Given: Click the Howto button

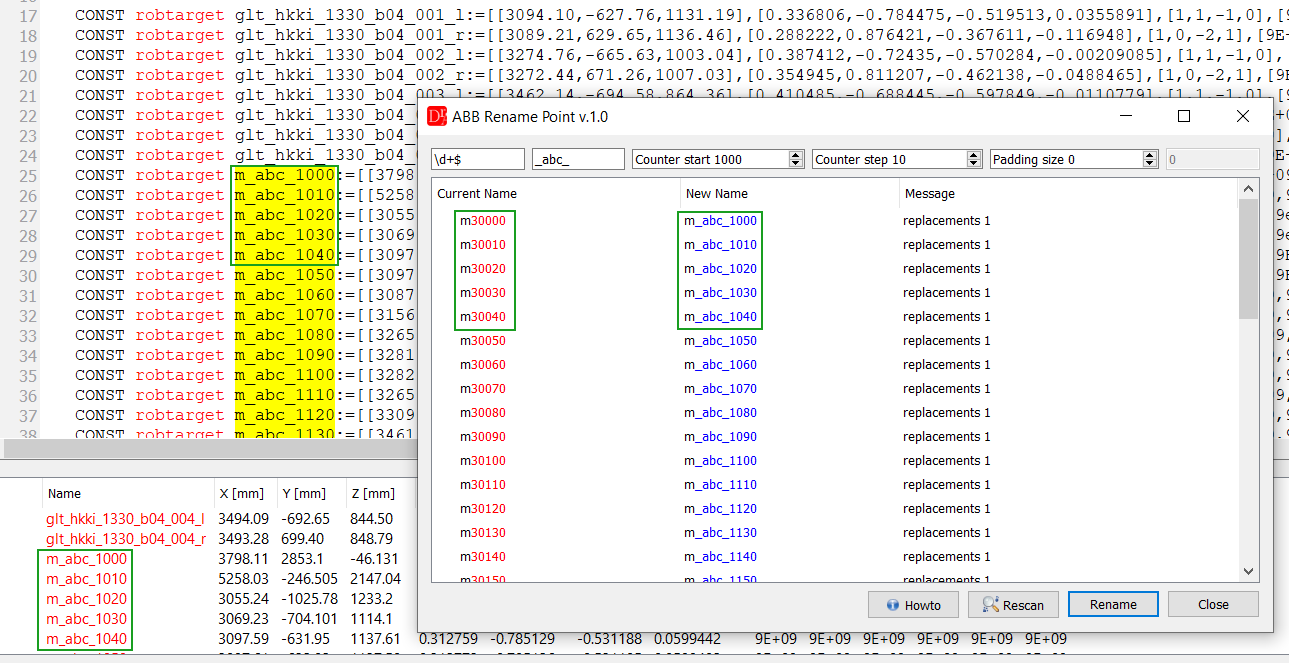Looking at the screenshot, I should coord(914,604).
